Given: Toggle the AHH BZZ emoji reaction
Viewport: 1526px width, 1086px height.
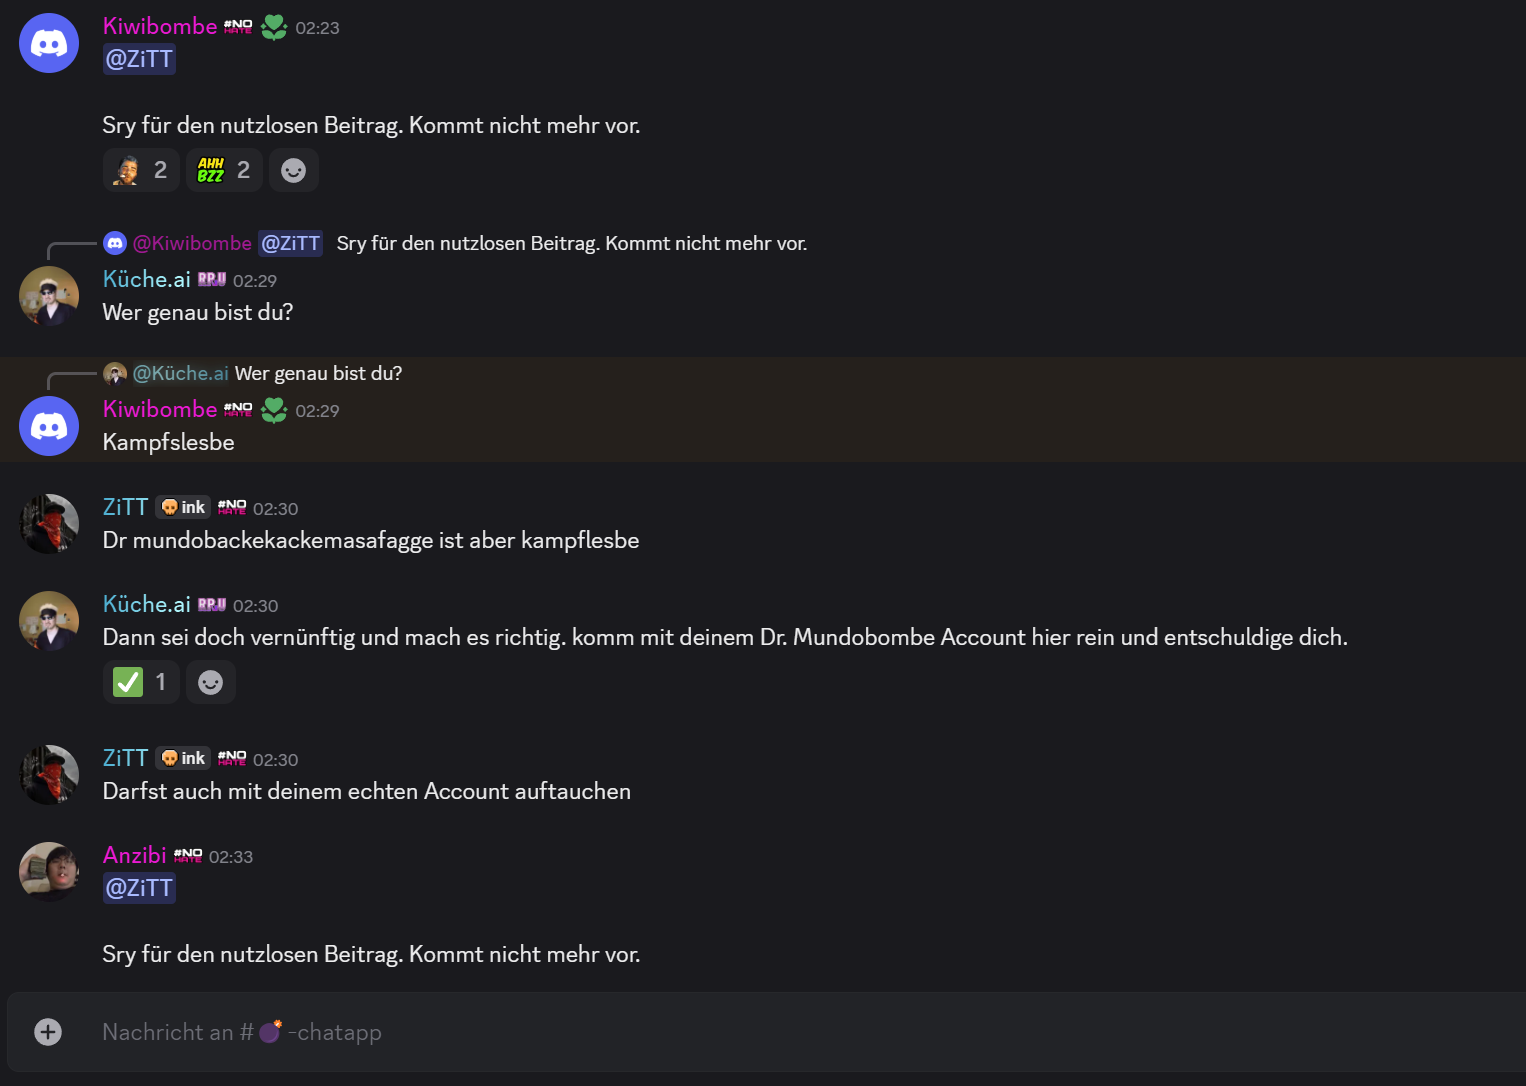Looking at the screenshot, I should 224,170.
